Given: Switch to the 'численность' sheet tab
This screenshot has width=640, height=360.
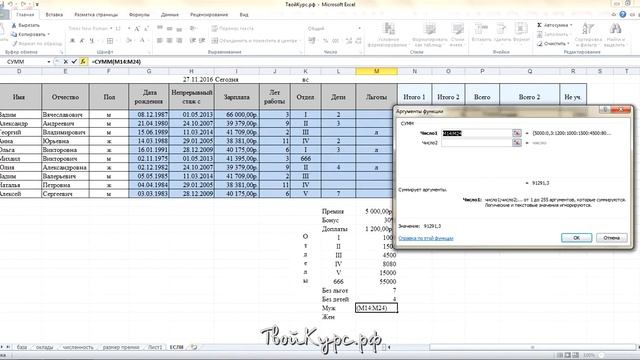Looking at the screenshot, I should point(78,347).
